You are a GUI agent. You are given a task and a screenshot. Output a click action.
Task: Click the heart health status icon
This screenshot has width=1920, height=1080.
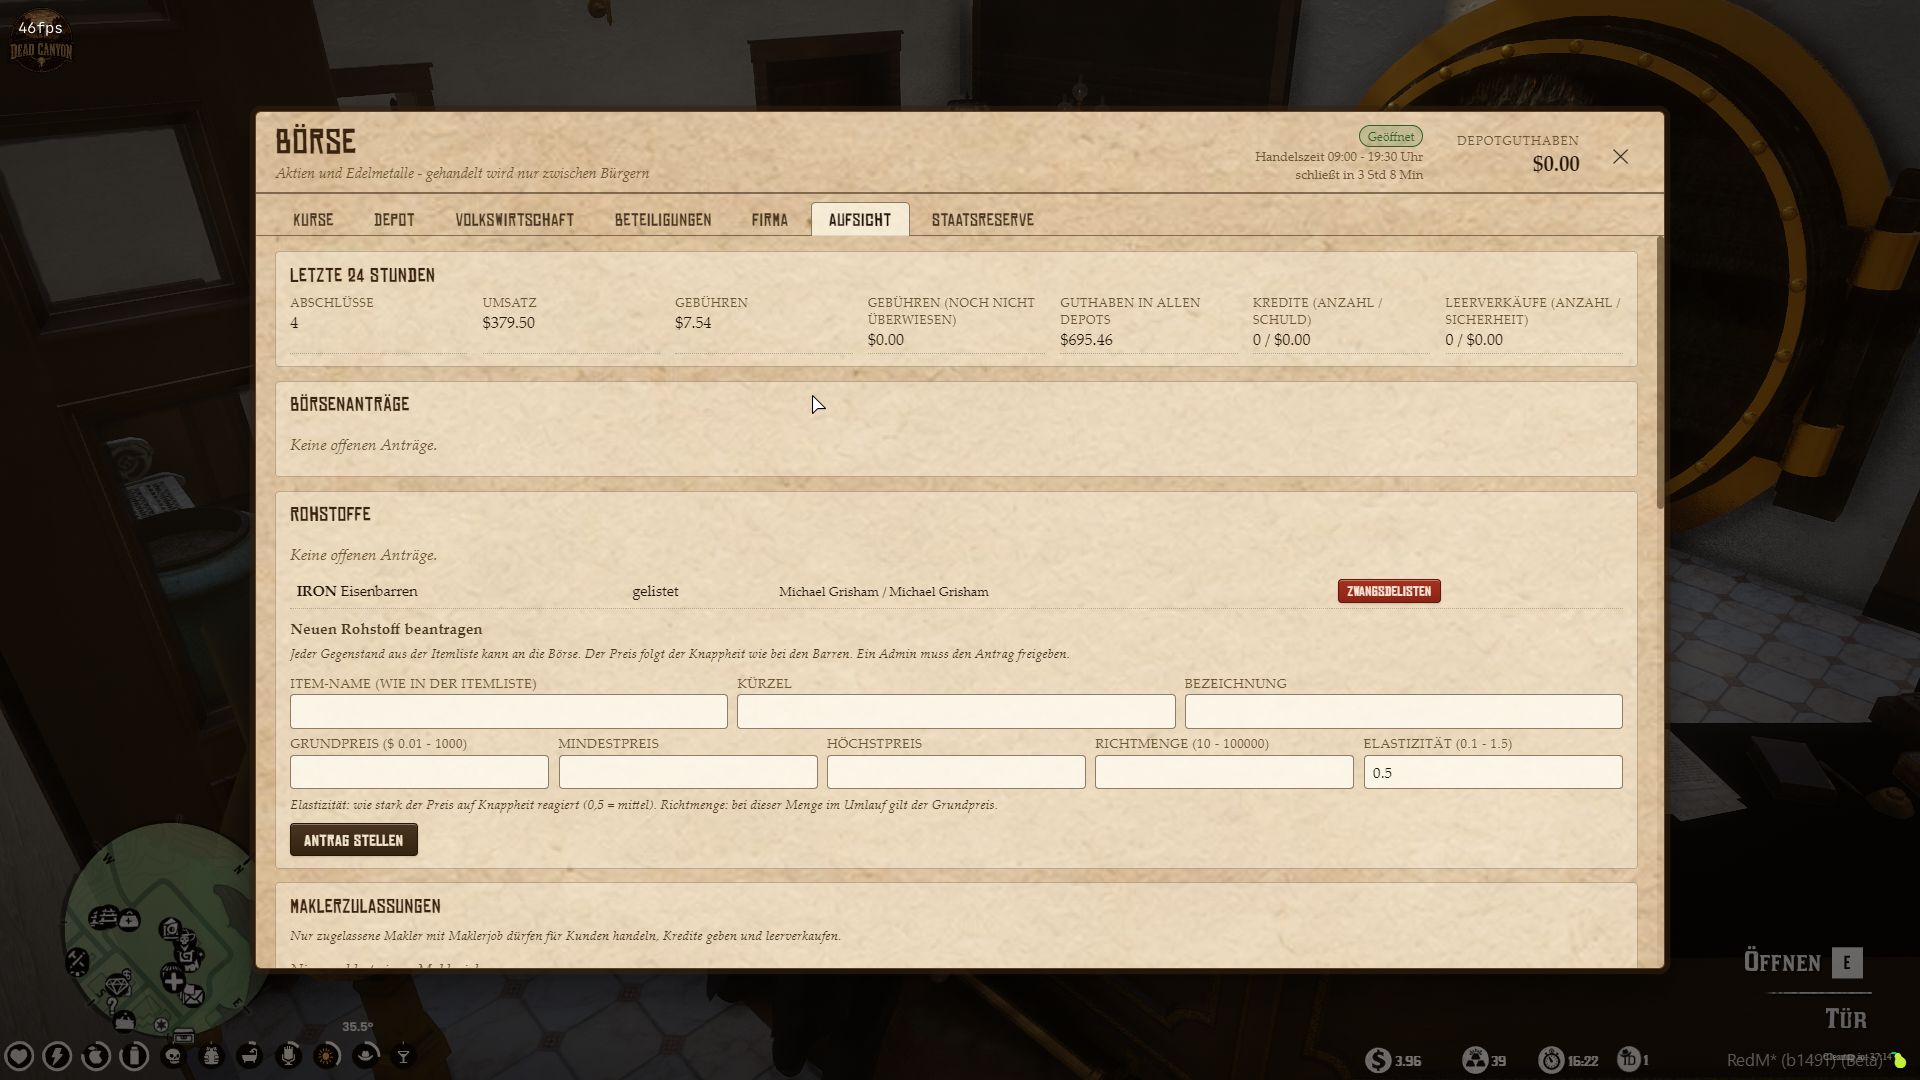pos(19,1056)
